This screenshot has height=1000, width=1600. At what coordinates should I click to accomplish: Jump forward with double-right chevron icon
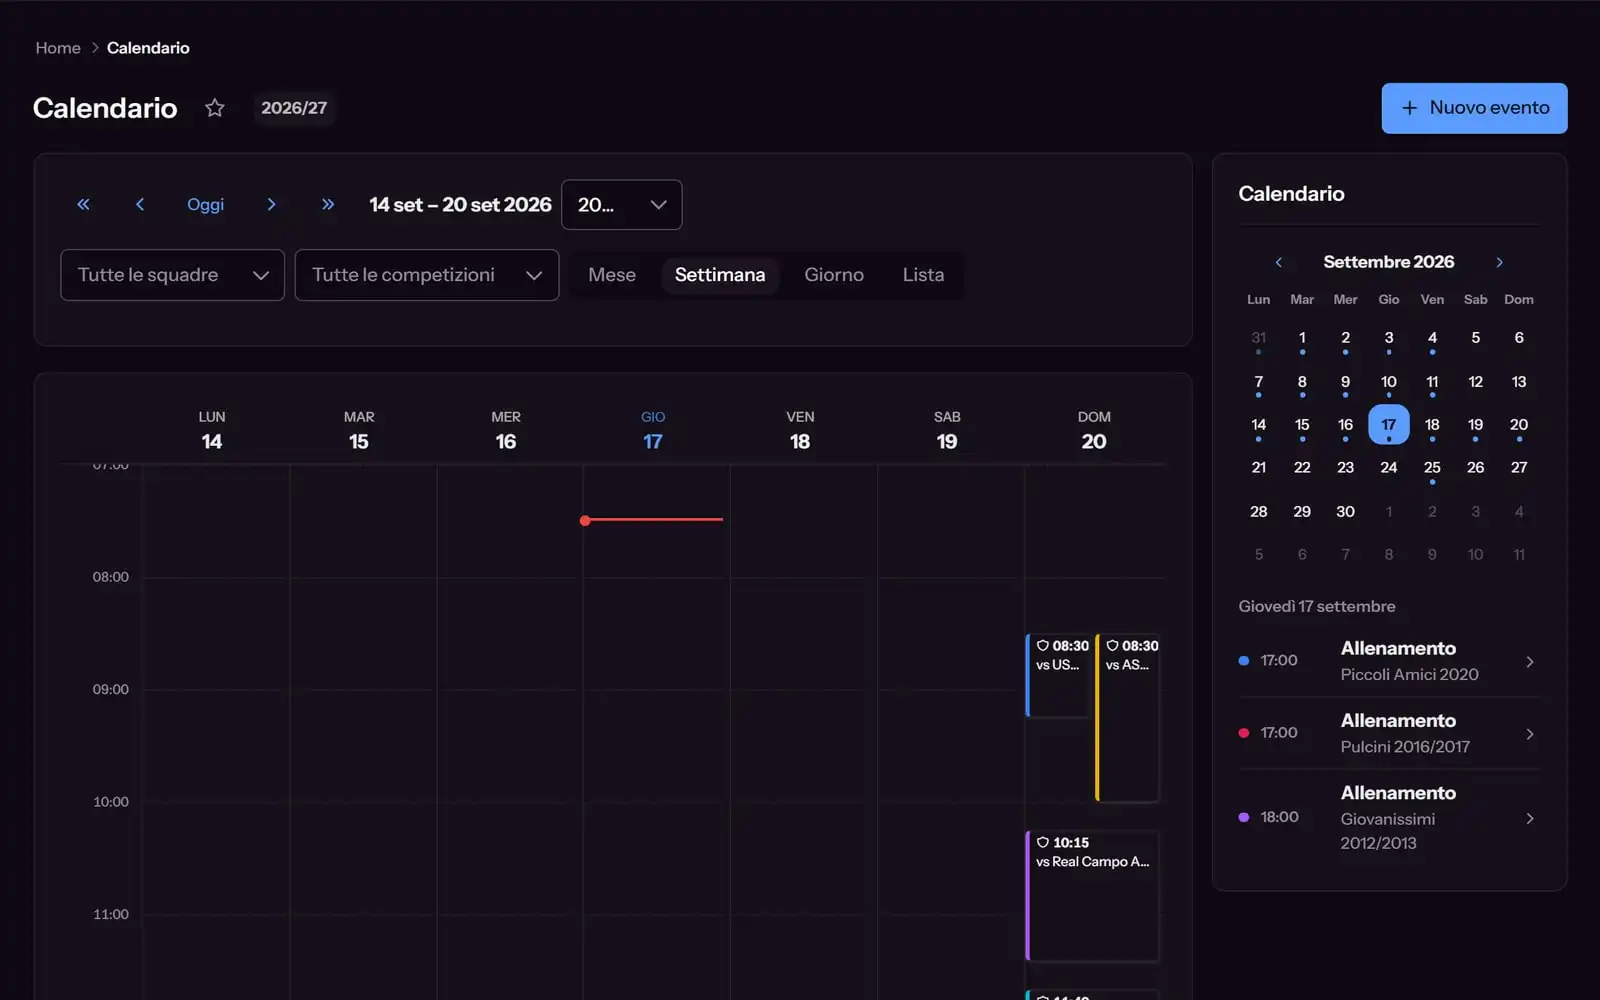(327, 204)
